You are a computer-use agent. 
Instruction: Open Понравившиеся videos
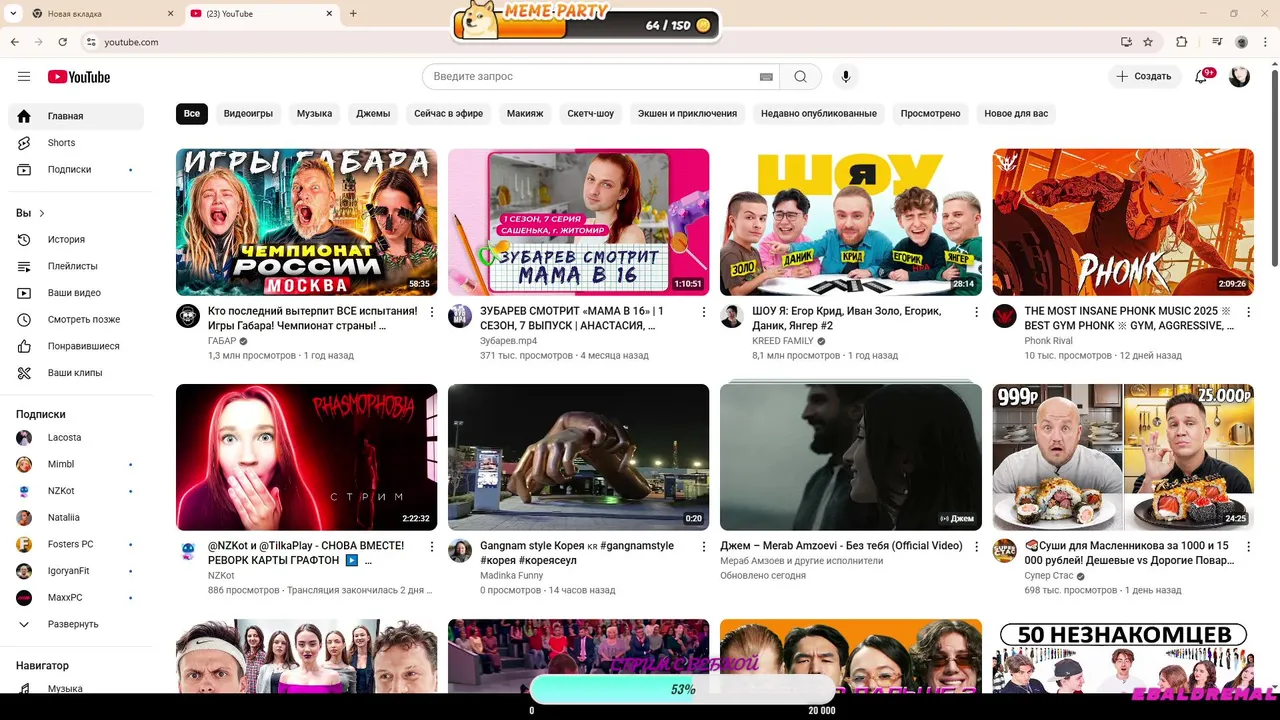point(76,346)
